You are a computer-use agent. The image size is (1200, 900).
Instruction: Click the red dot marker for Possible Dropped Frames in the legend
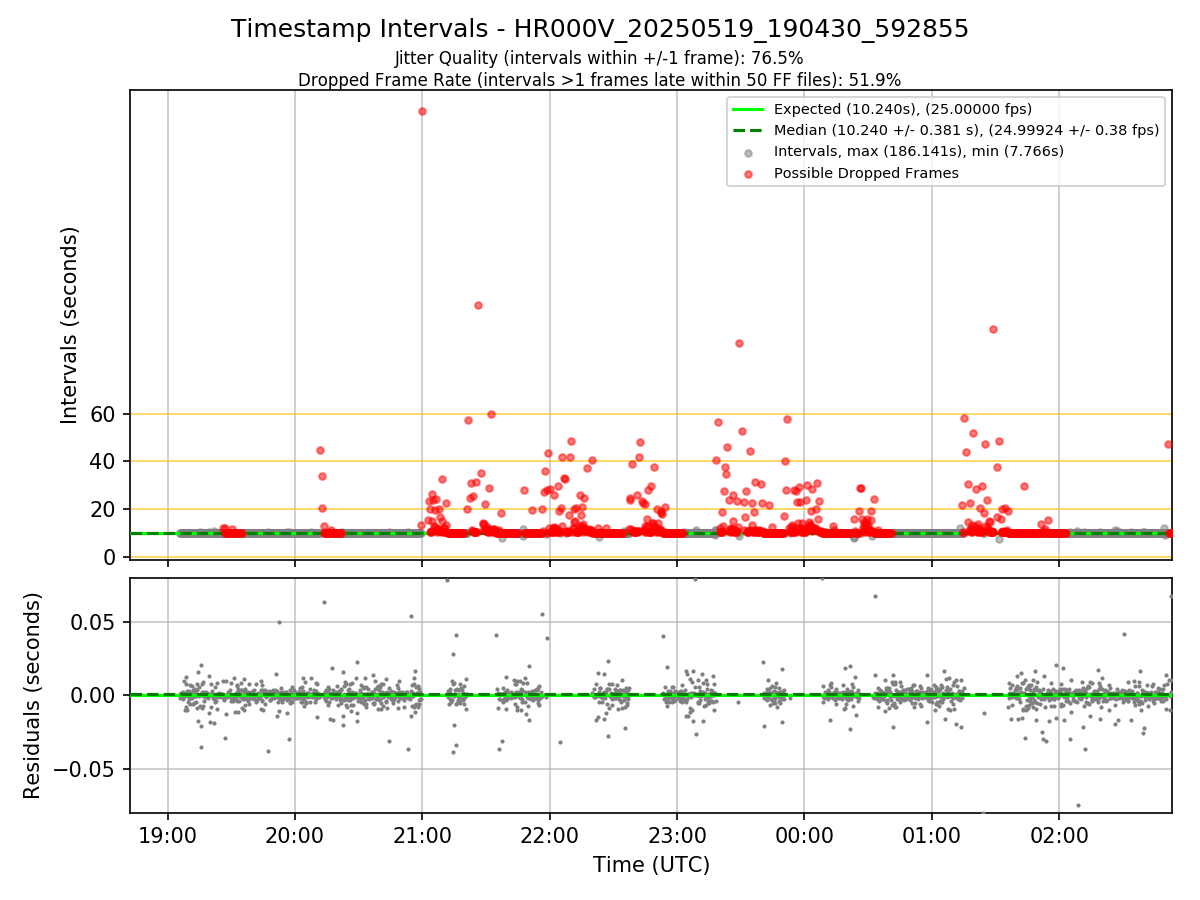point(748,173)
